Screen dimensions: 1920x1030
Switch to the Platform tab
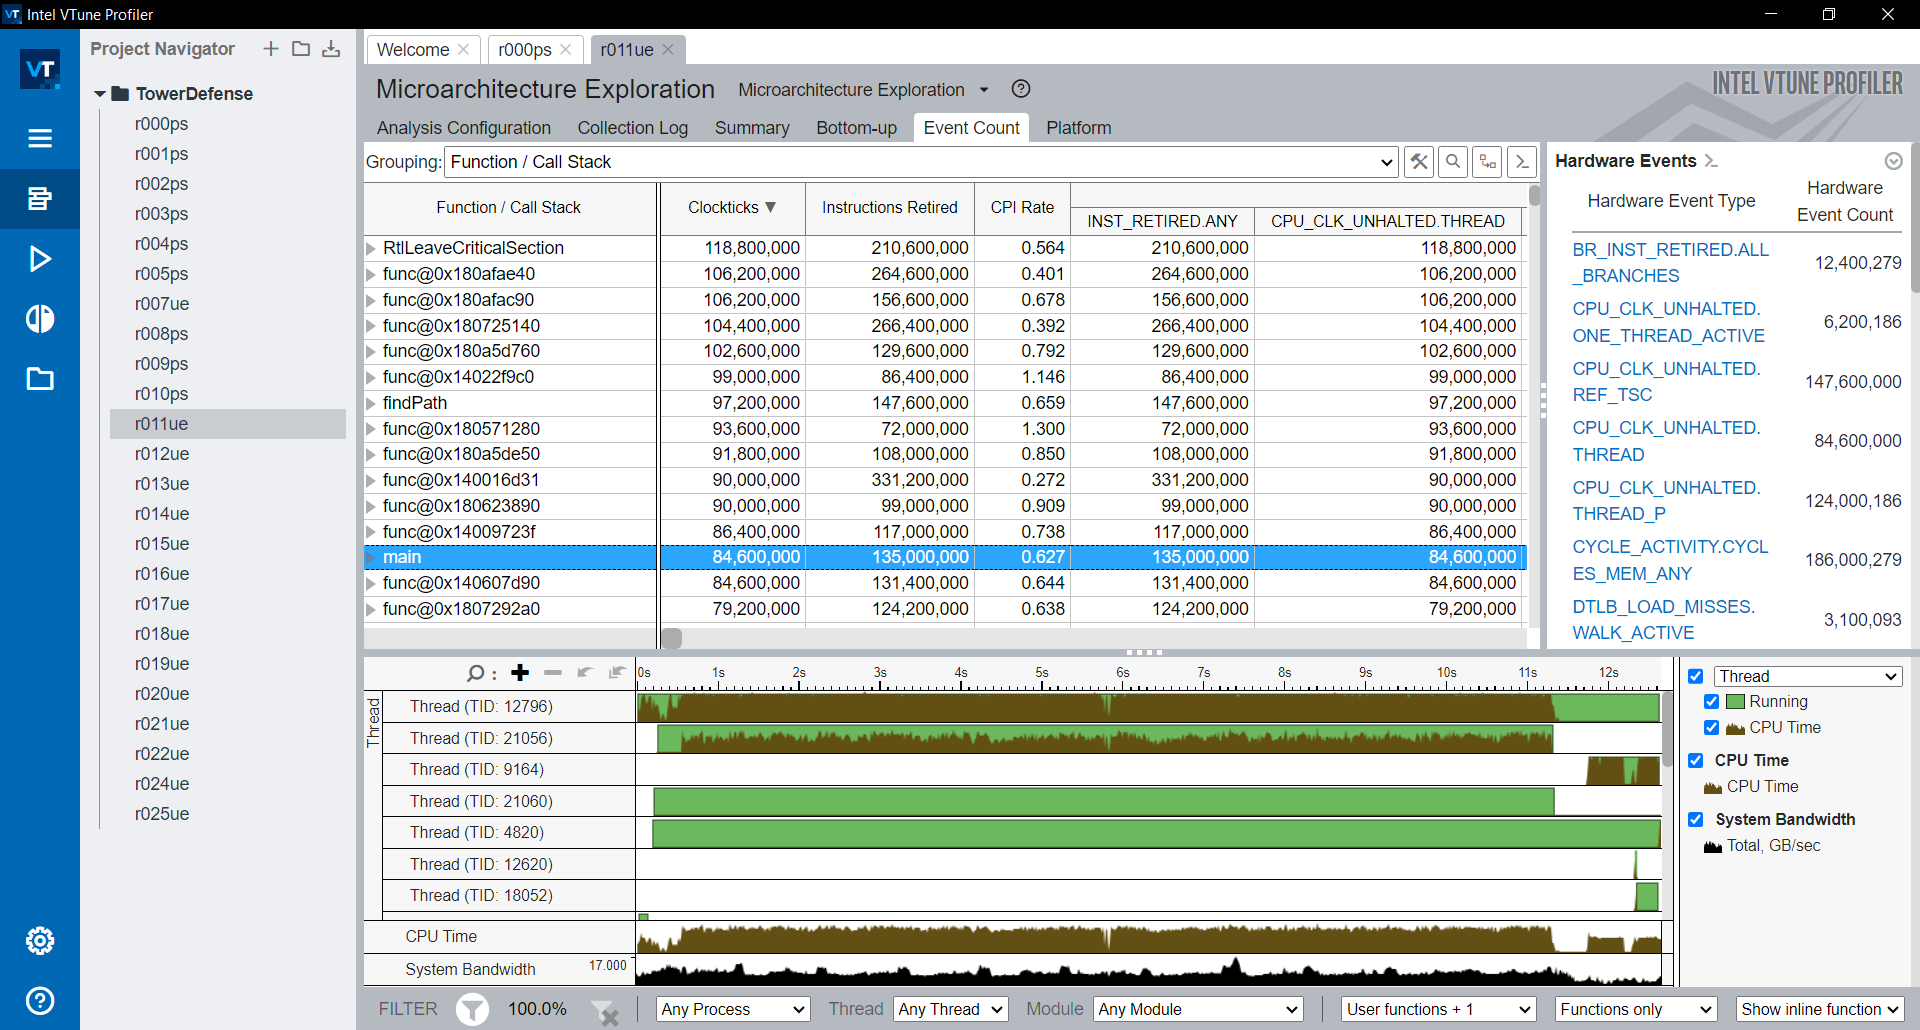pyautogui.click(x=1079, y=128)
